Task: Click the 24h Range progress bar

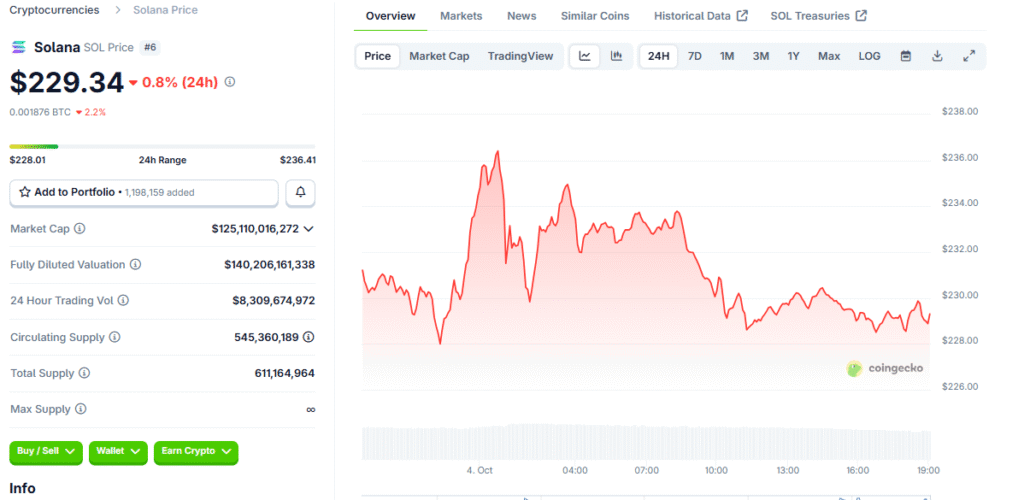Action: (x=162, y=146)
